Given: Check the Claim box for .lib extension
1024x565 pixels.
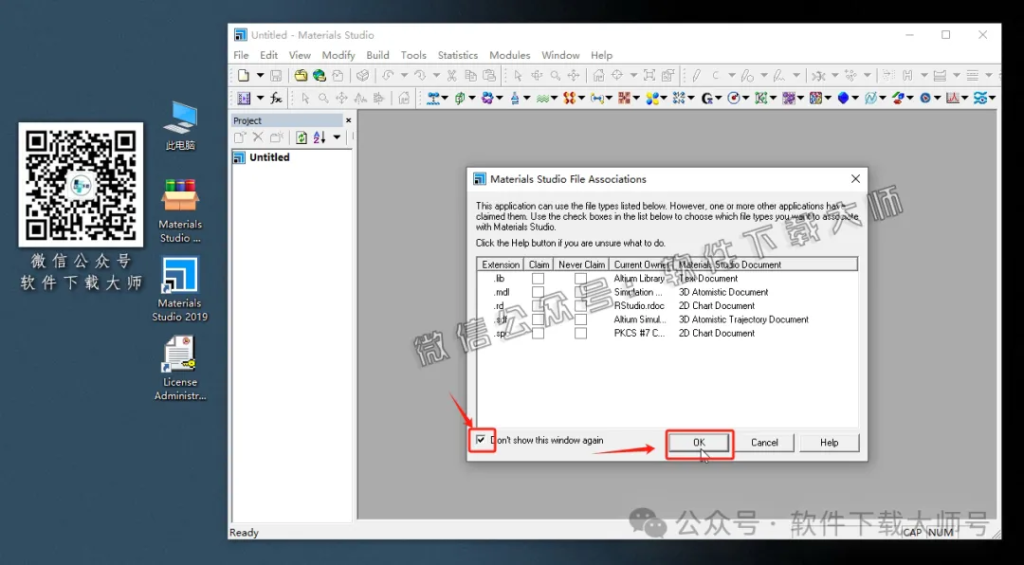Looking at the screenshot, I should (x=538, y=279).
